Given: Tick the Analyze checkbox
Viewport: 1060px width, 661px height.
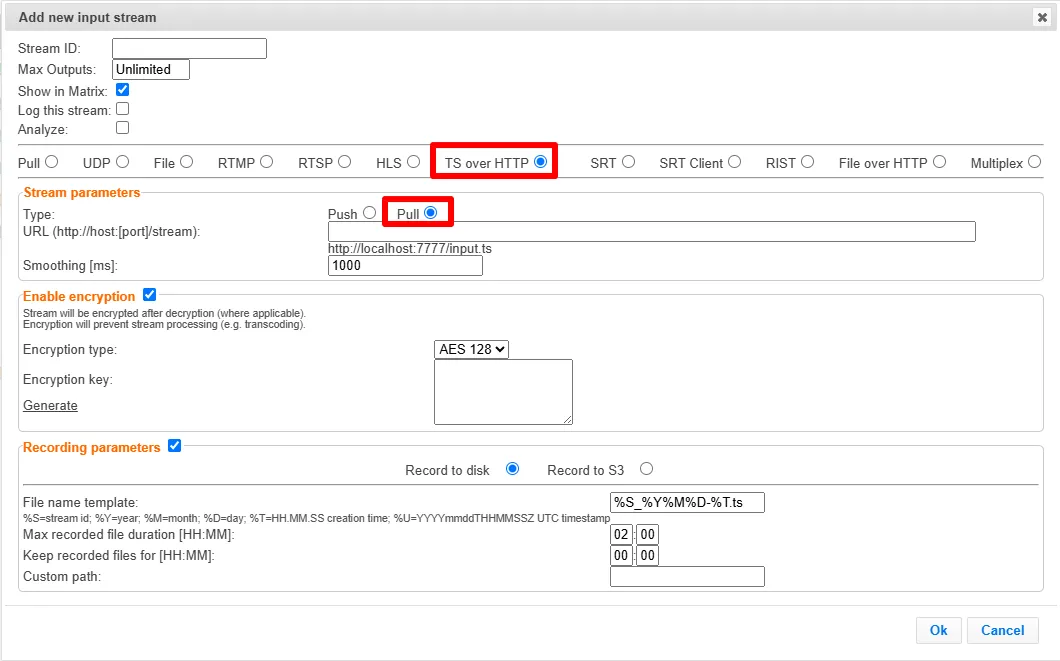Looking at the screenshot, I should tap(122, 128).
